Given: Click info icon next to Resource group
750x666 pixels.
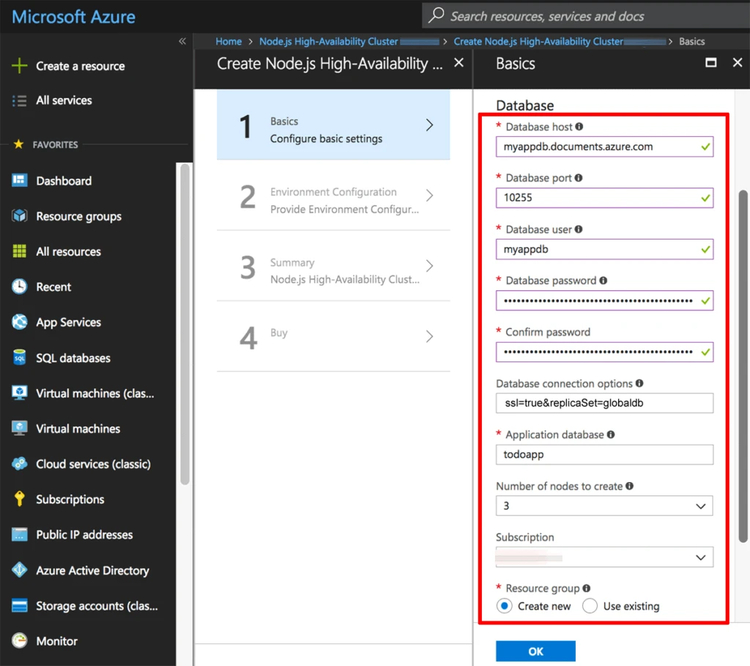Looking at the screenshot, I should tap(586, 588).
